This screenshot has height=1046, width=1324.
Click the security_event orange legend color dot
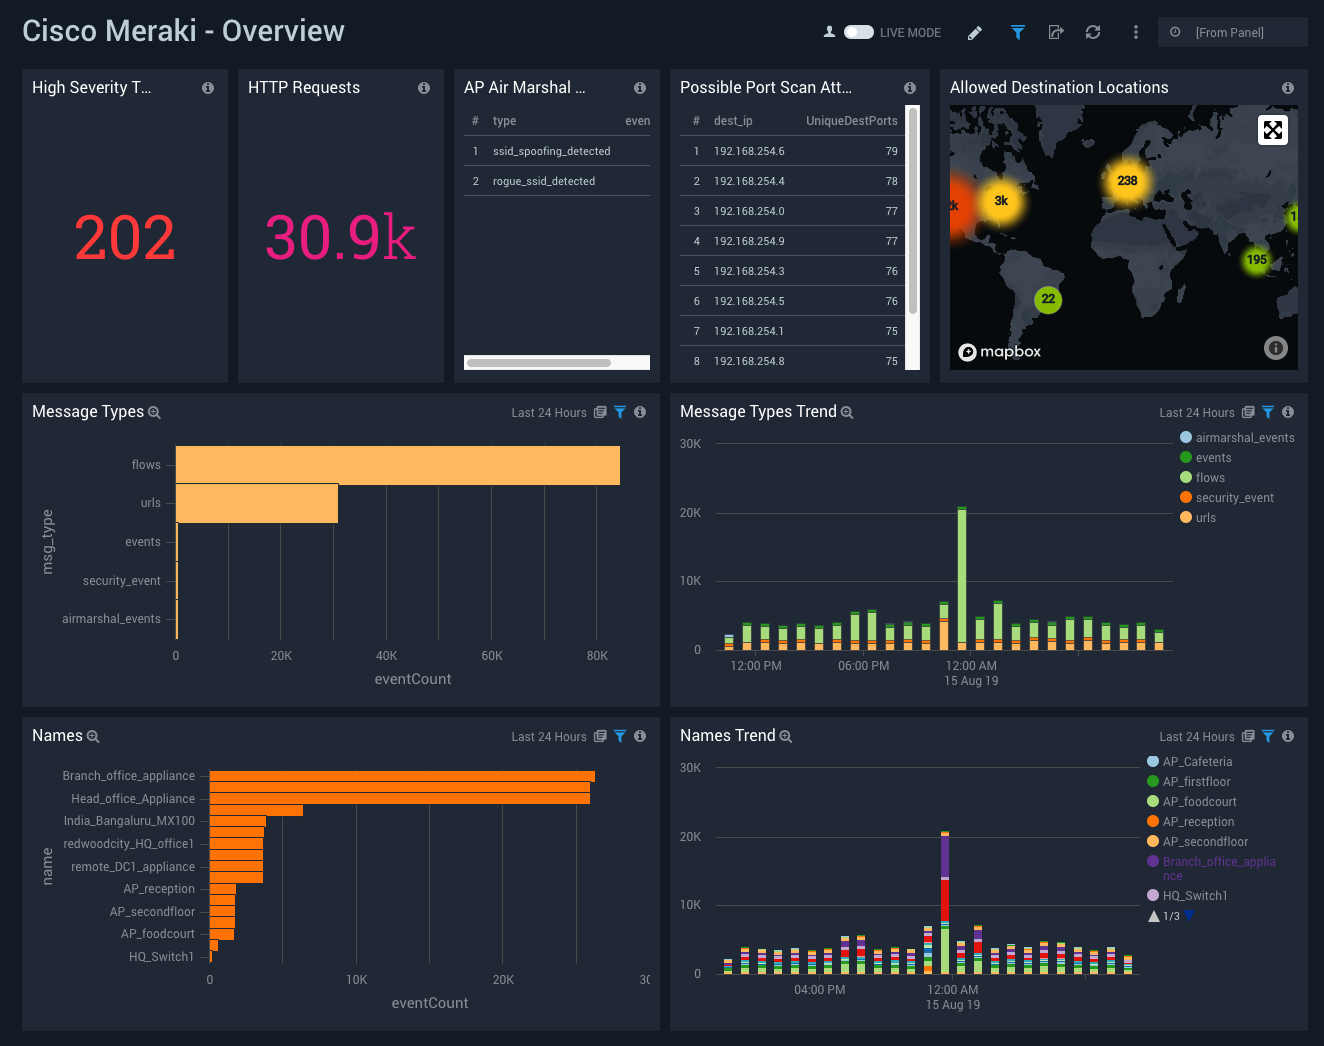(1186, 497)
